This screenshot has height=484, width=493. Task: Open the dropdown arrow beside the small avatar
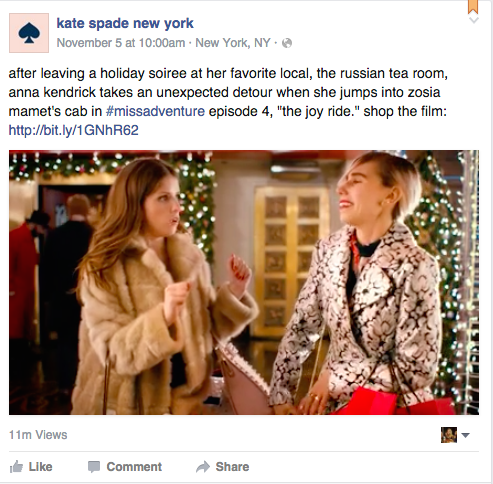pos(466,435)
